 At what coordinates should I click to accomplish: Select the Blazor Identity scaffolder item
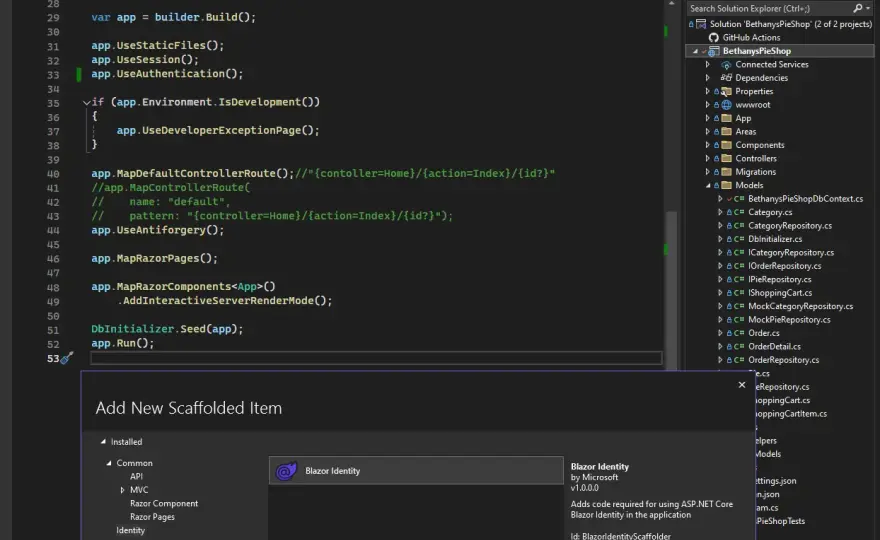pyautogui.click(x=416, y=470)
